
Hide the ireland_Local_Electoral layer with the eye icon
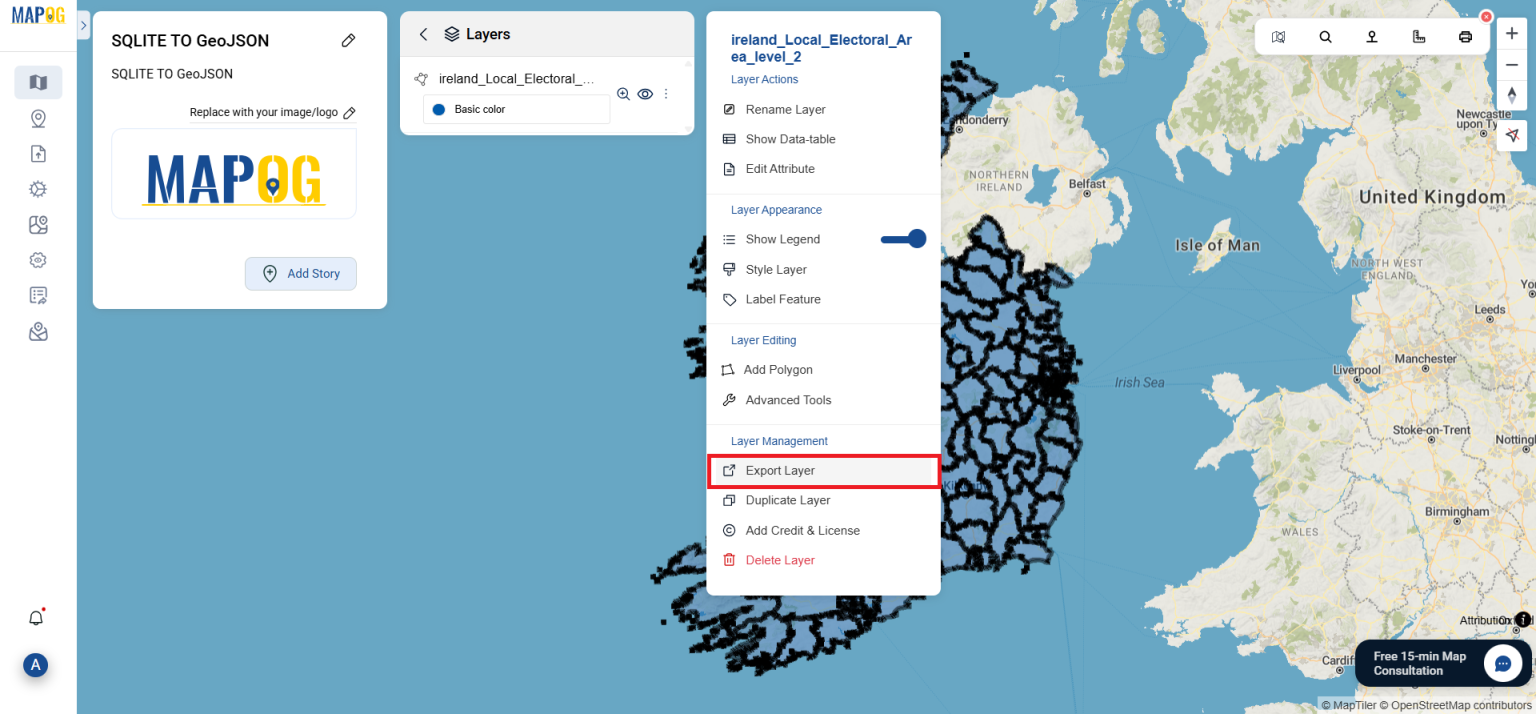(644, 94)
